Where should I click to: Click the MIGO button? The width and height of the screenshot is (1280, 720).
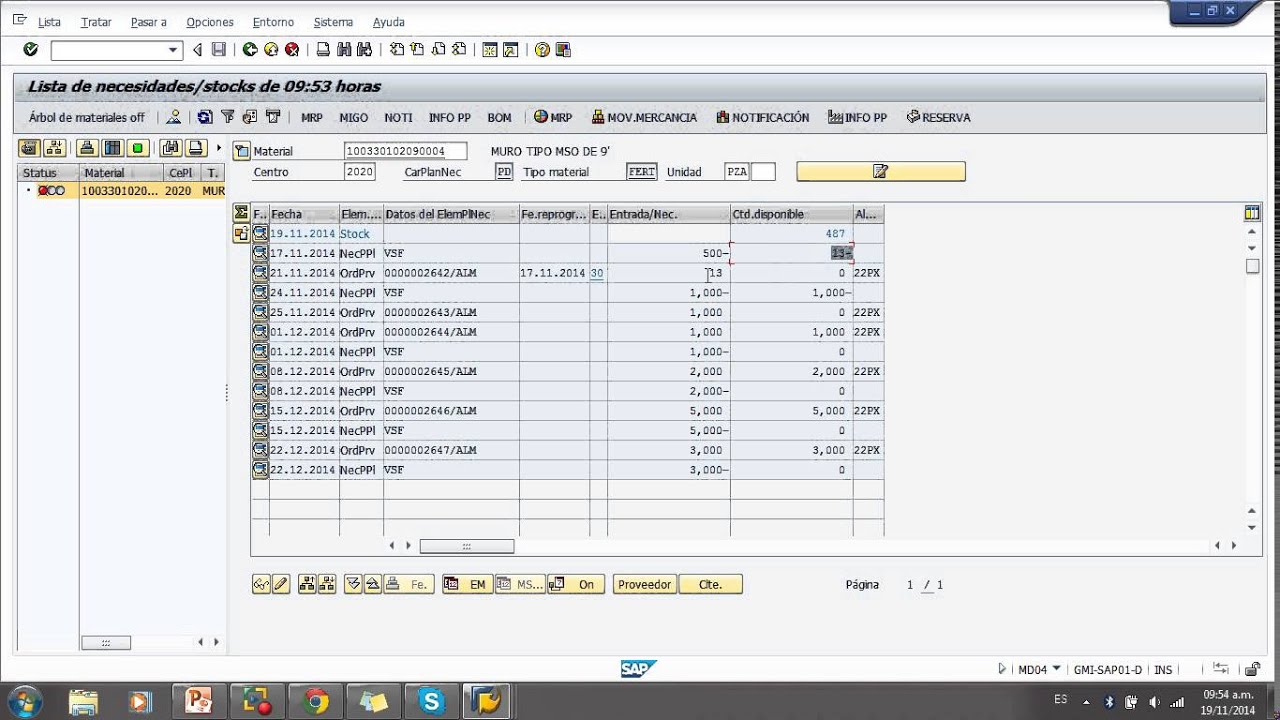354,117
